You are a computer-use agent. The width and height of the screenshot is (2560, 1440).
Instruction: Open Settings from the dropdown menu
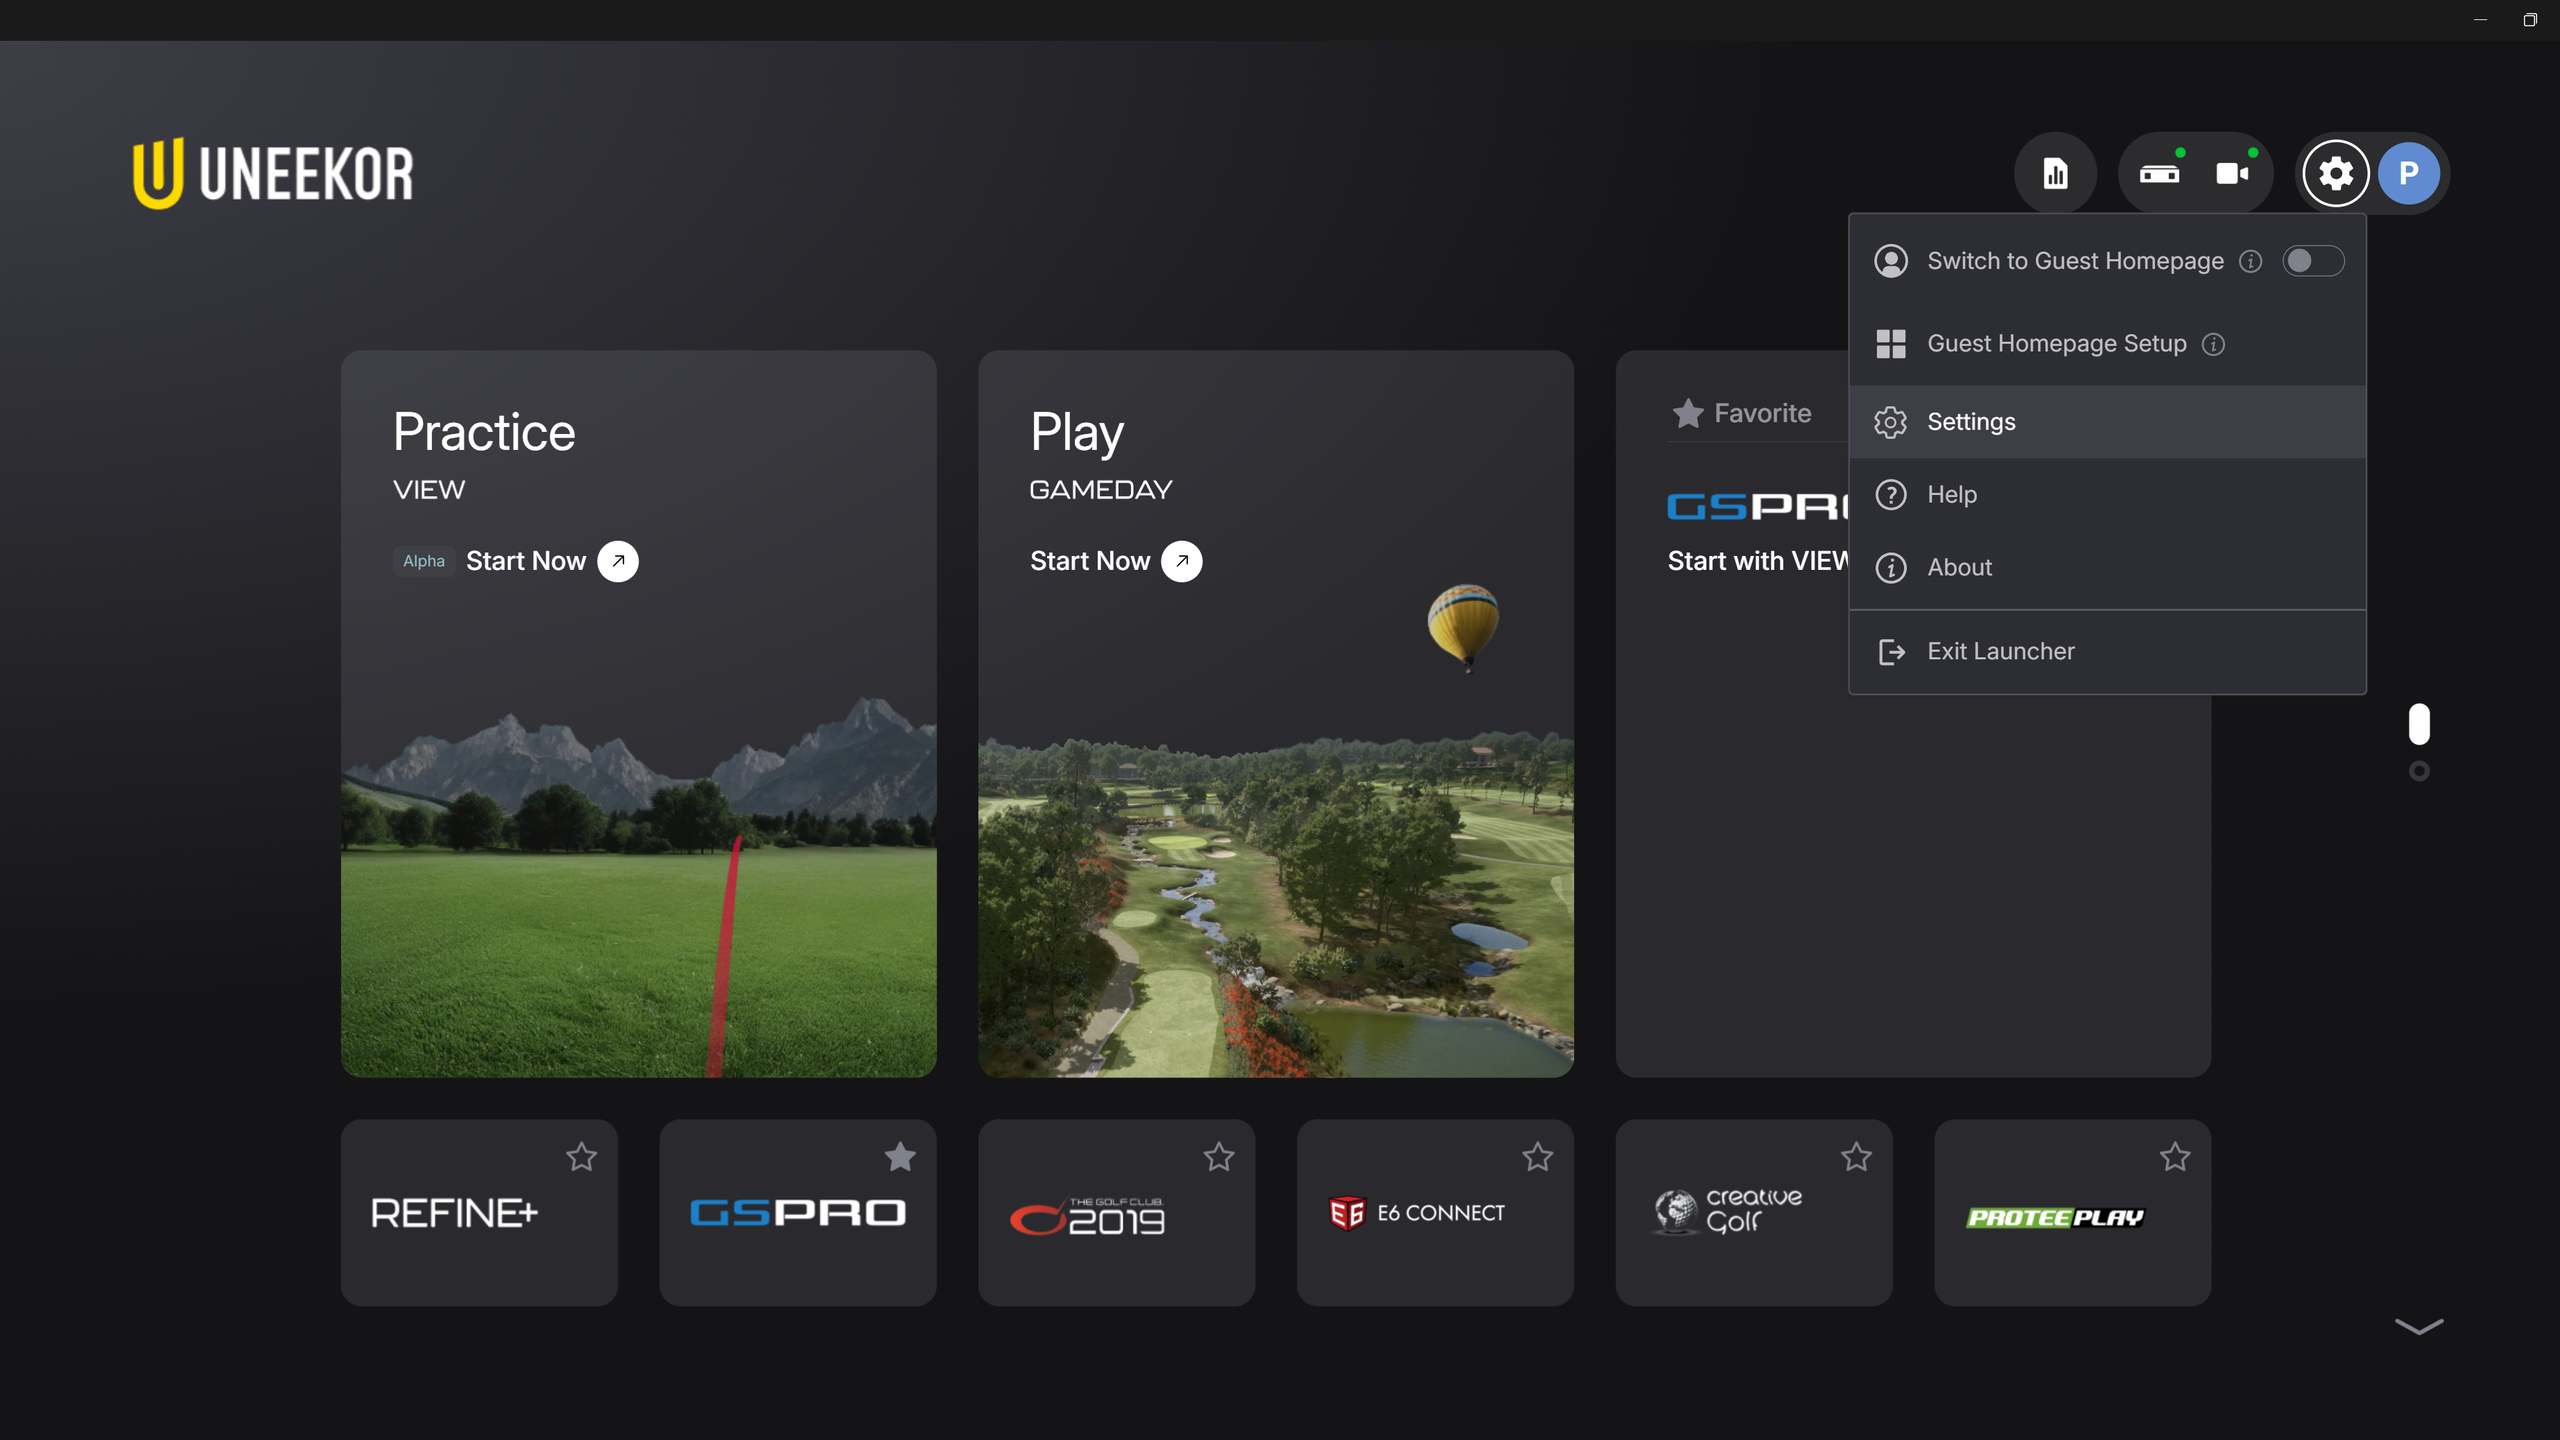(2107, 422)
